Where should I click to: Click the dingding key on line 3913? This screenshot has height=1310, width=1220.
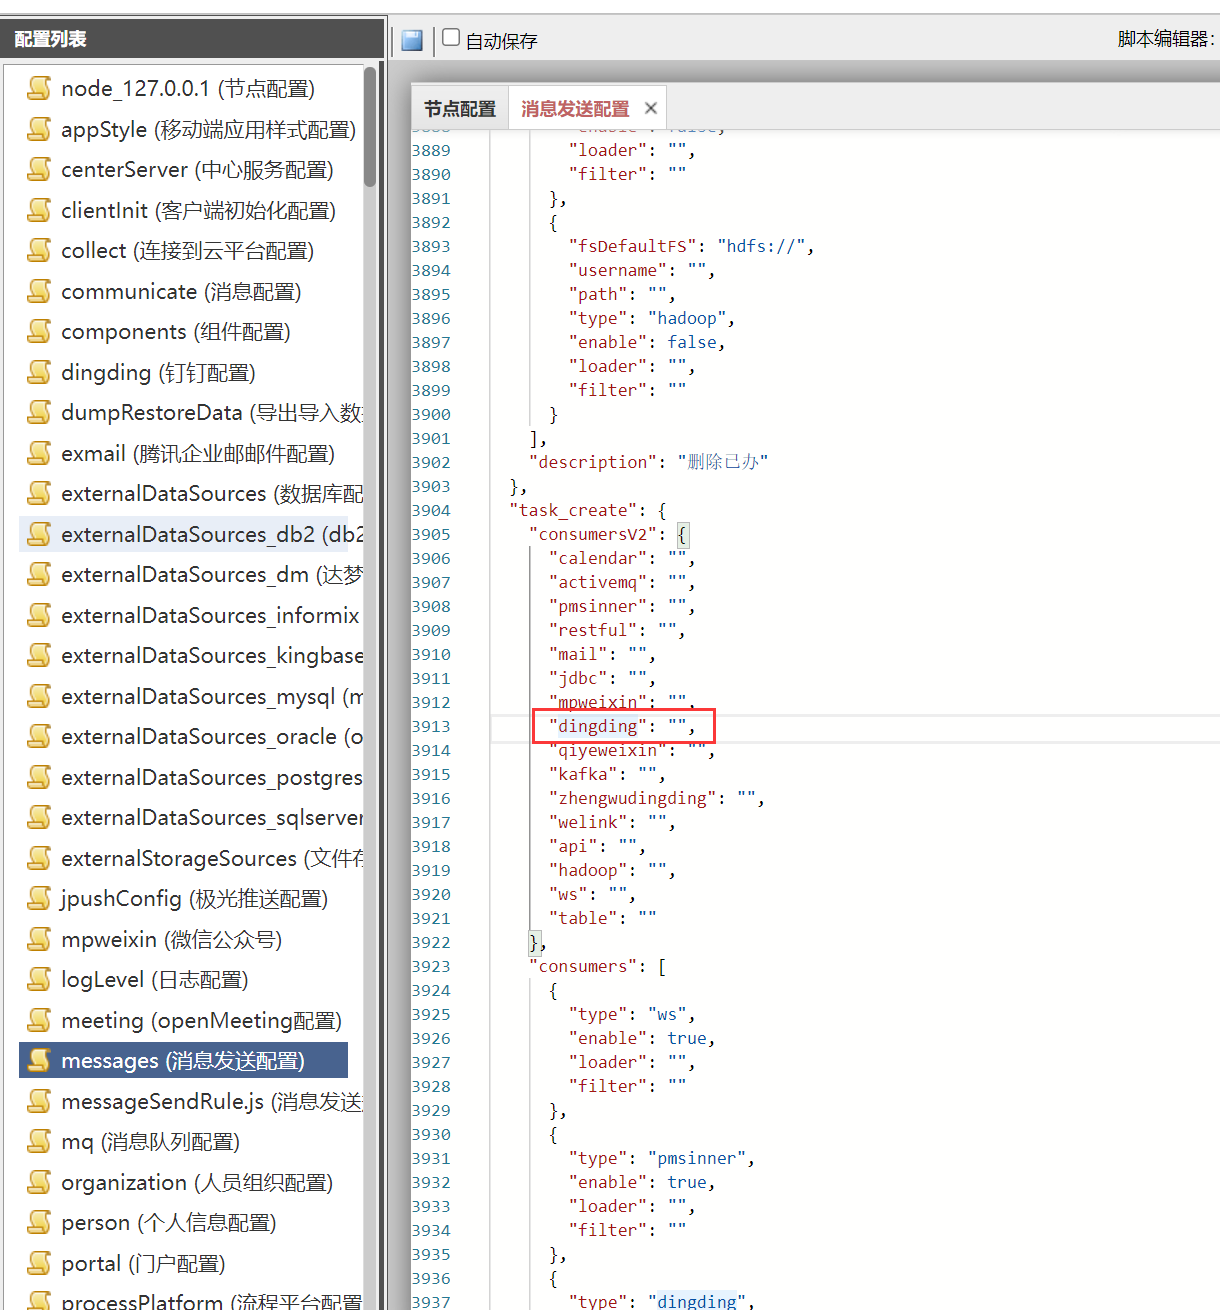pyautogui.click(x=597, y=726)
